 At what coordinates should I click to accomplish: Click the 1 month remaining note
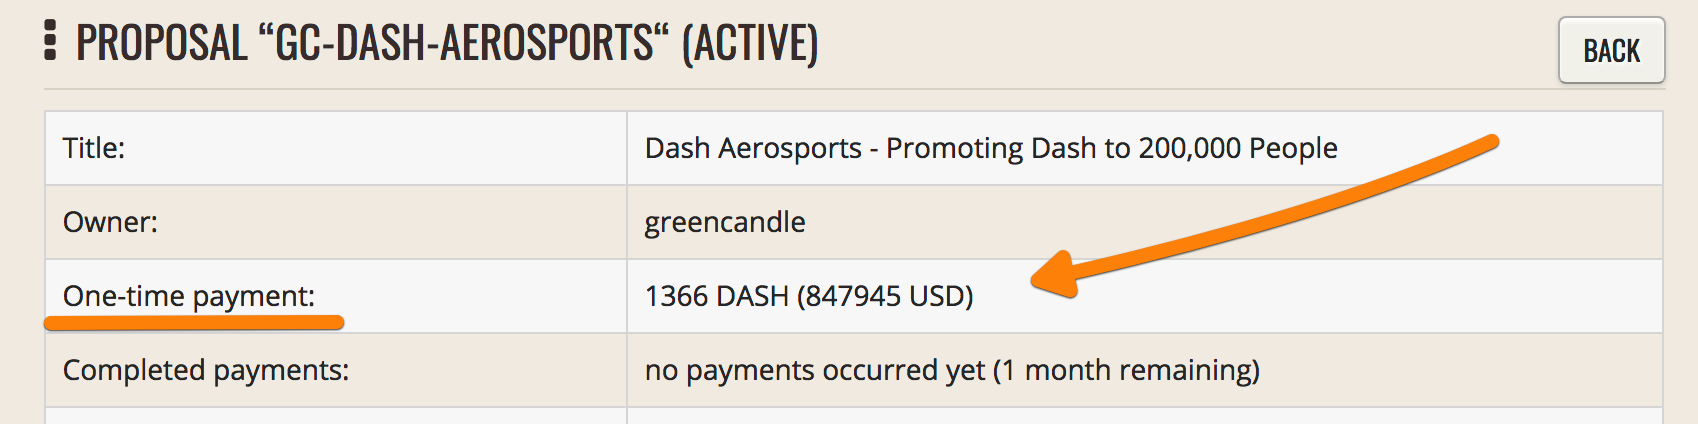coord(1126,370)
